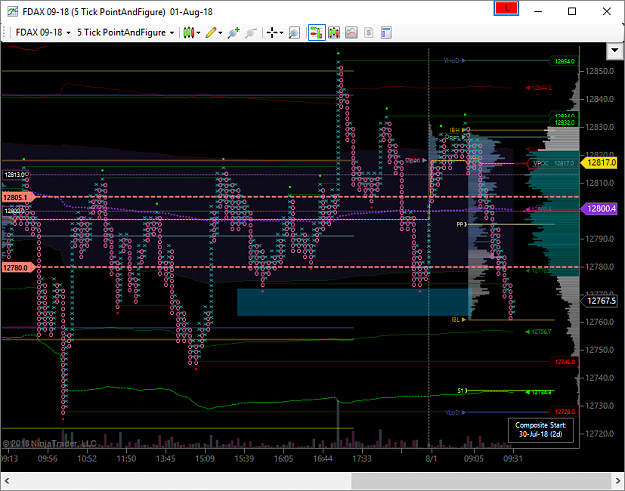The width and height of the screenshot is (625, 491).
Task: Click the salmon 12780.0 line label
Action: pyautogui.click(x=17, y=267)
